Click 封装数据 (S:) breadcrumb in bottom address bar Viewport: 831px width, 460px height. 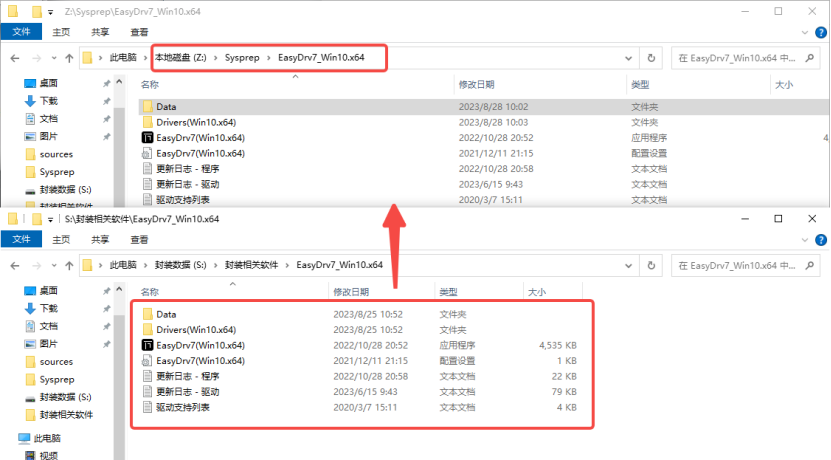point(181,265)
